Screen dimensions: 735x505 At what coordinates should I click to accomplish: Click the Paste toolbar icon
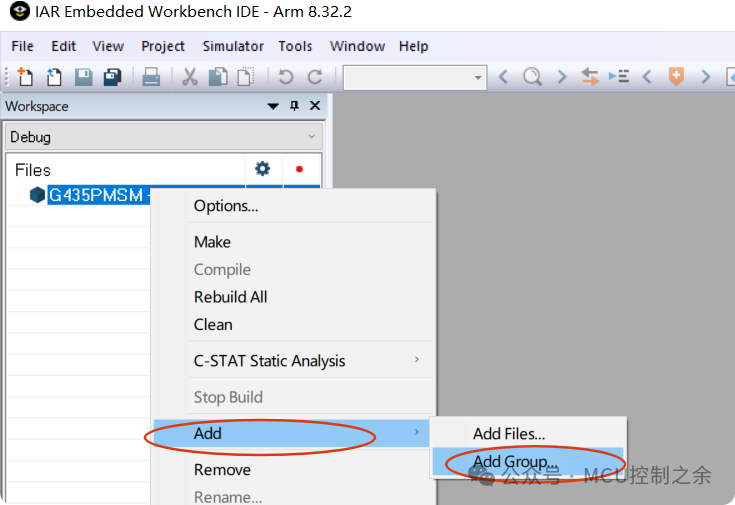246,77
